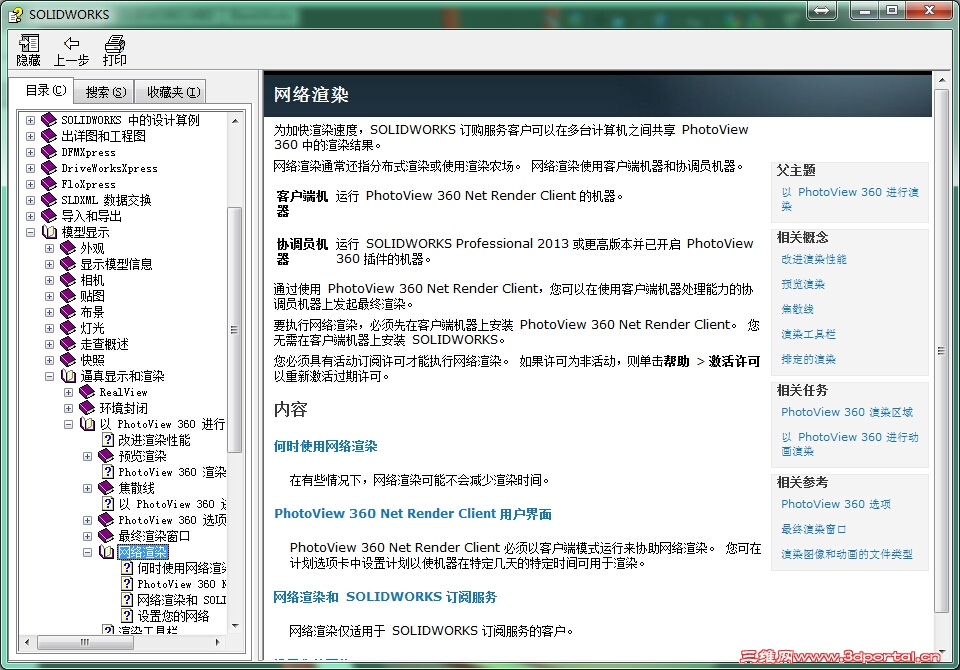This screenshot has height=670, width=960.
Task: Click the book icon next to 走查概述
Action: (68, 344)
